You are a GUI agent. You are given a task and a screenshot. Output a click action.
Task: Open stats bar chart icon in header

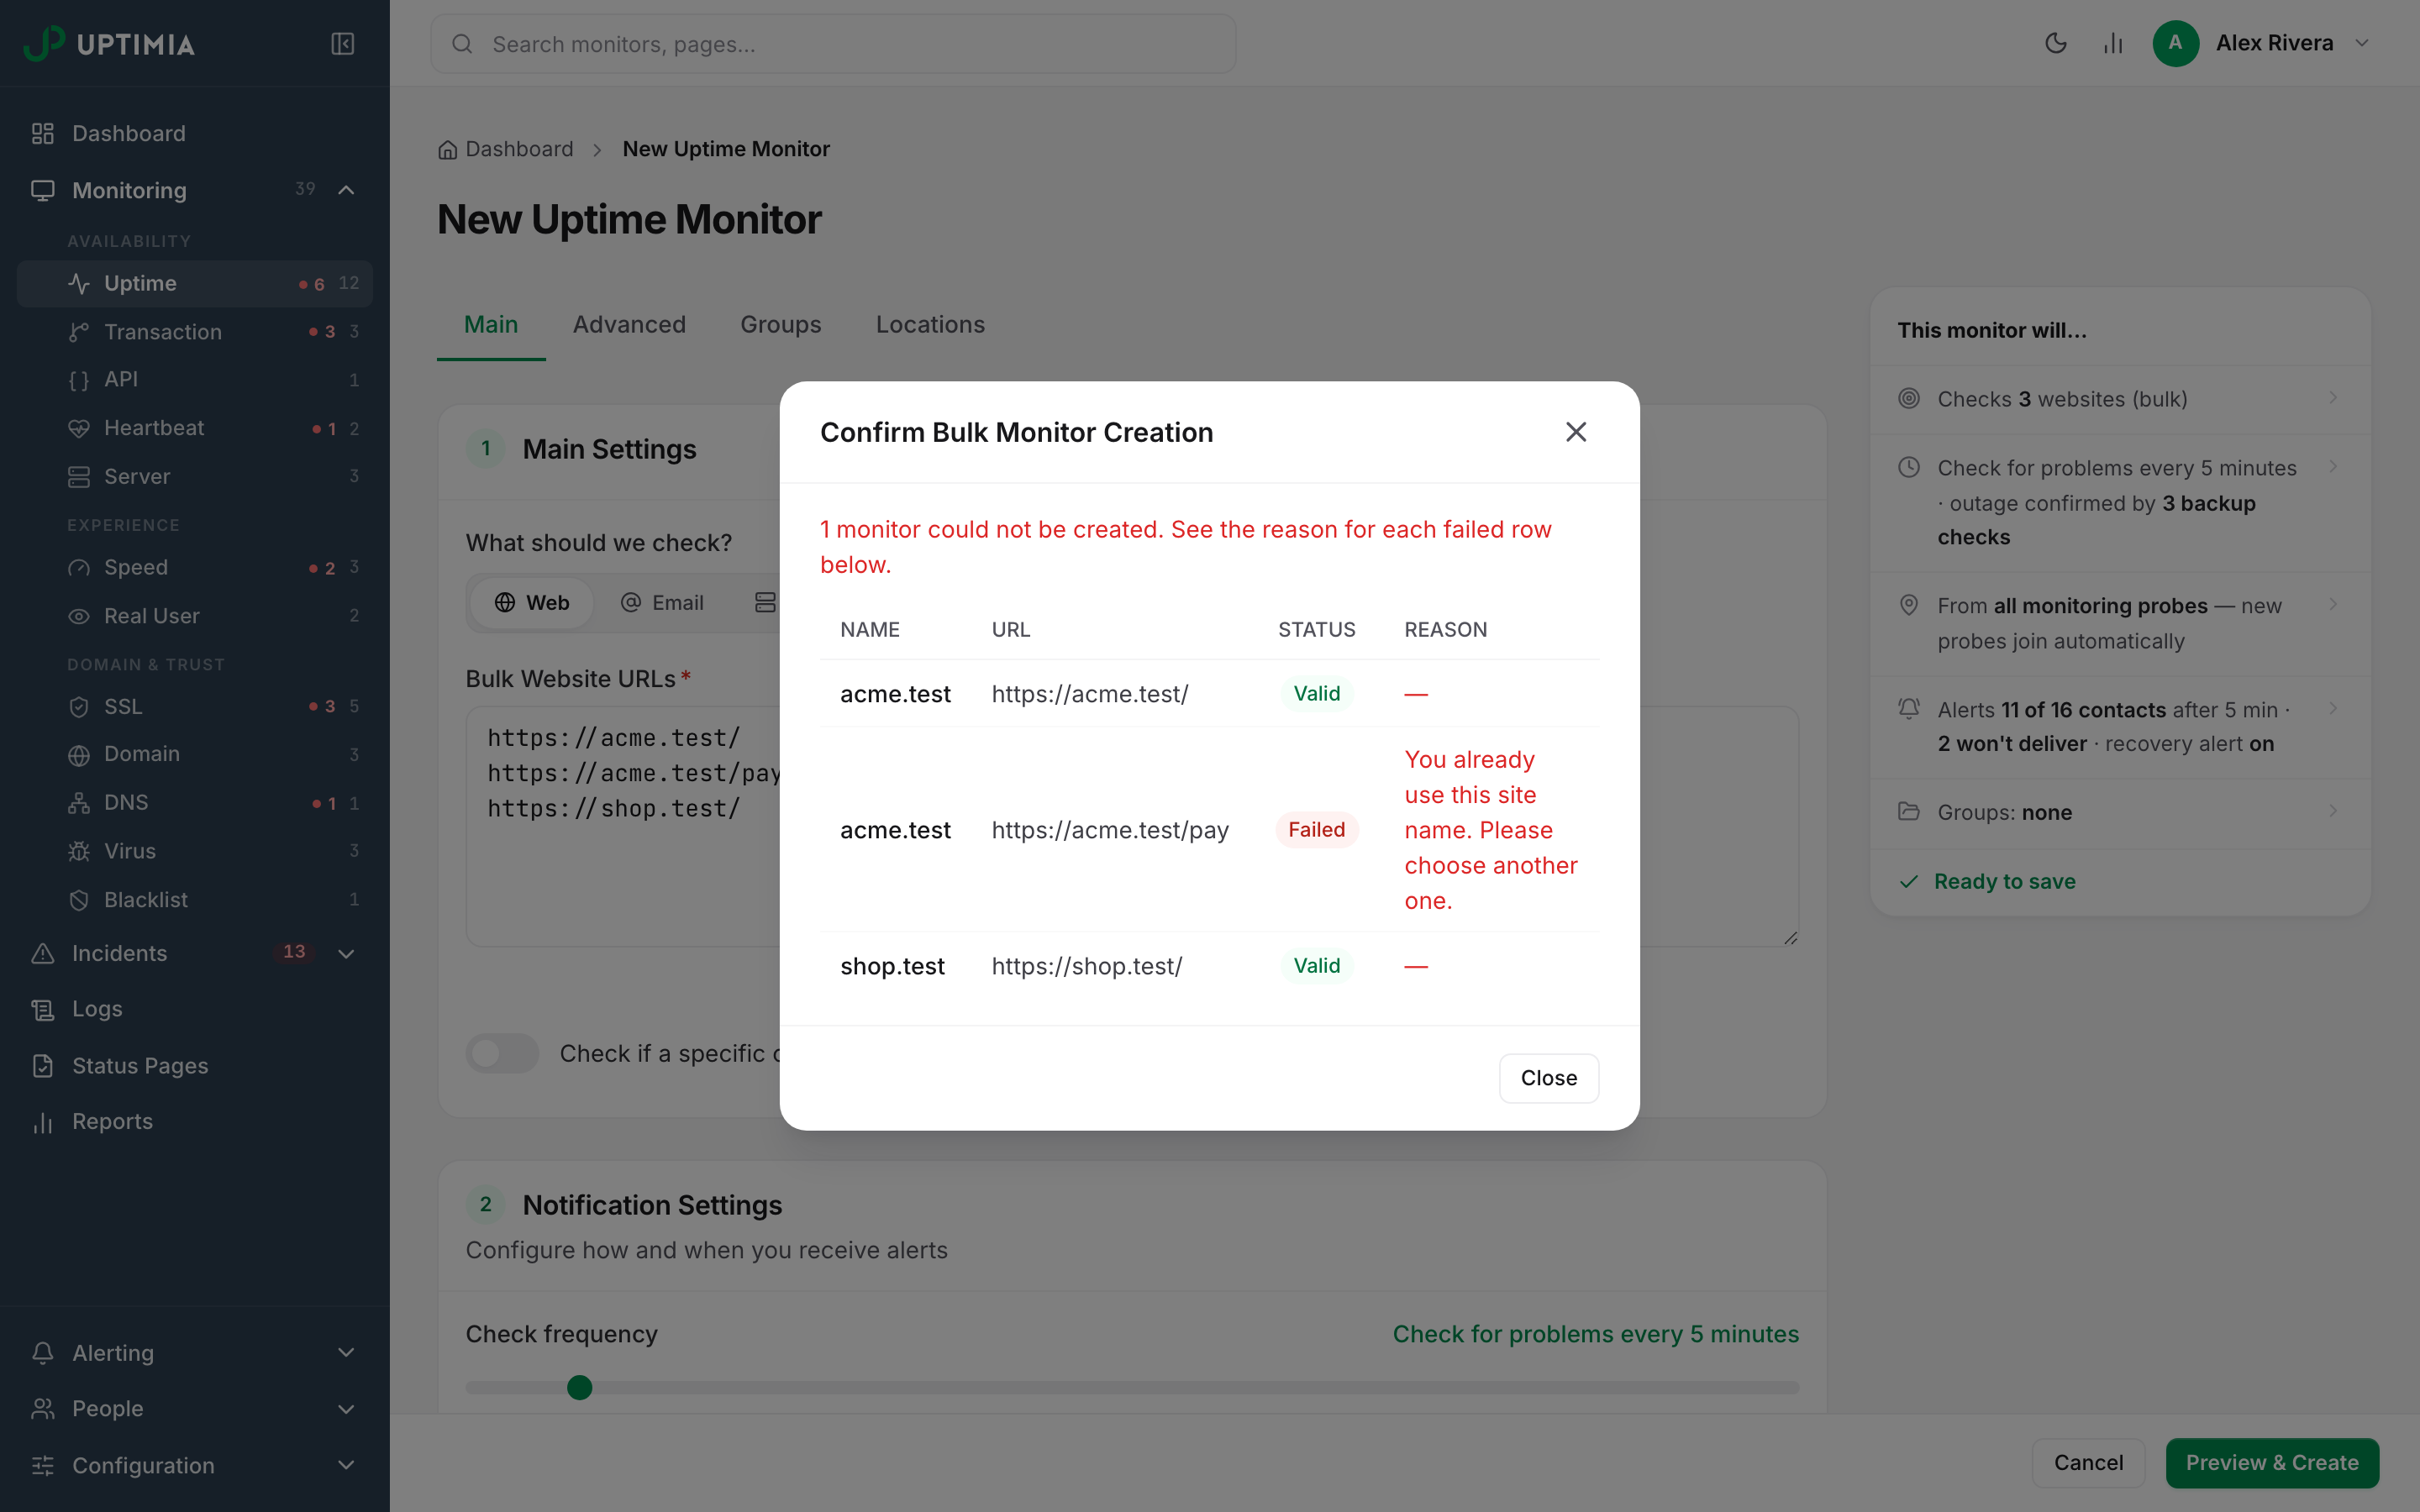pos(2113,43)
